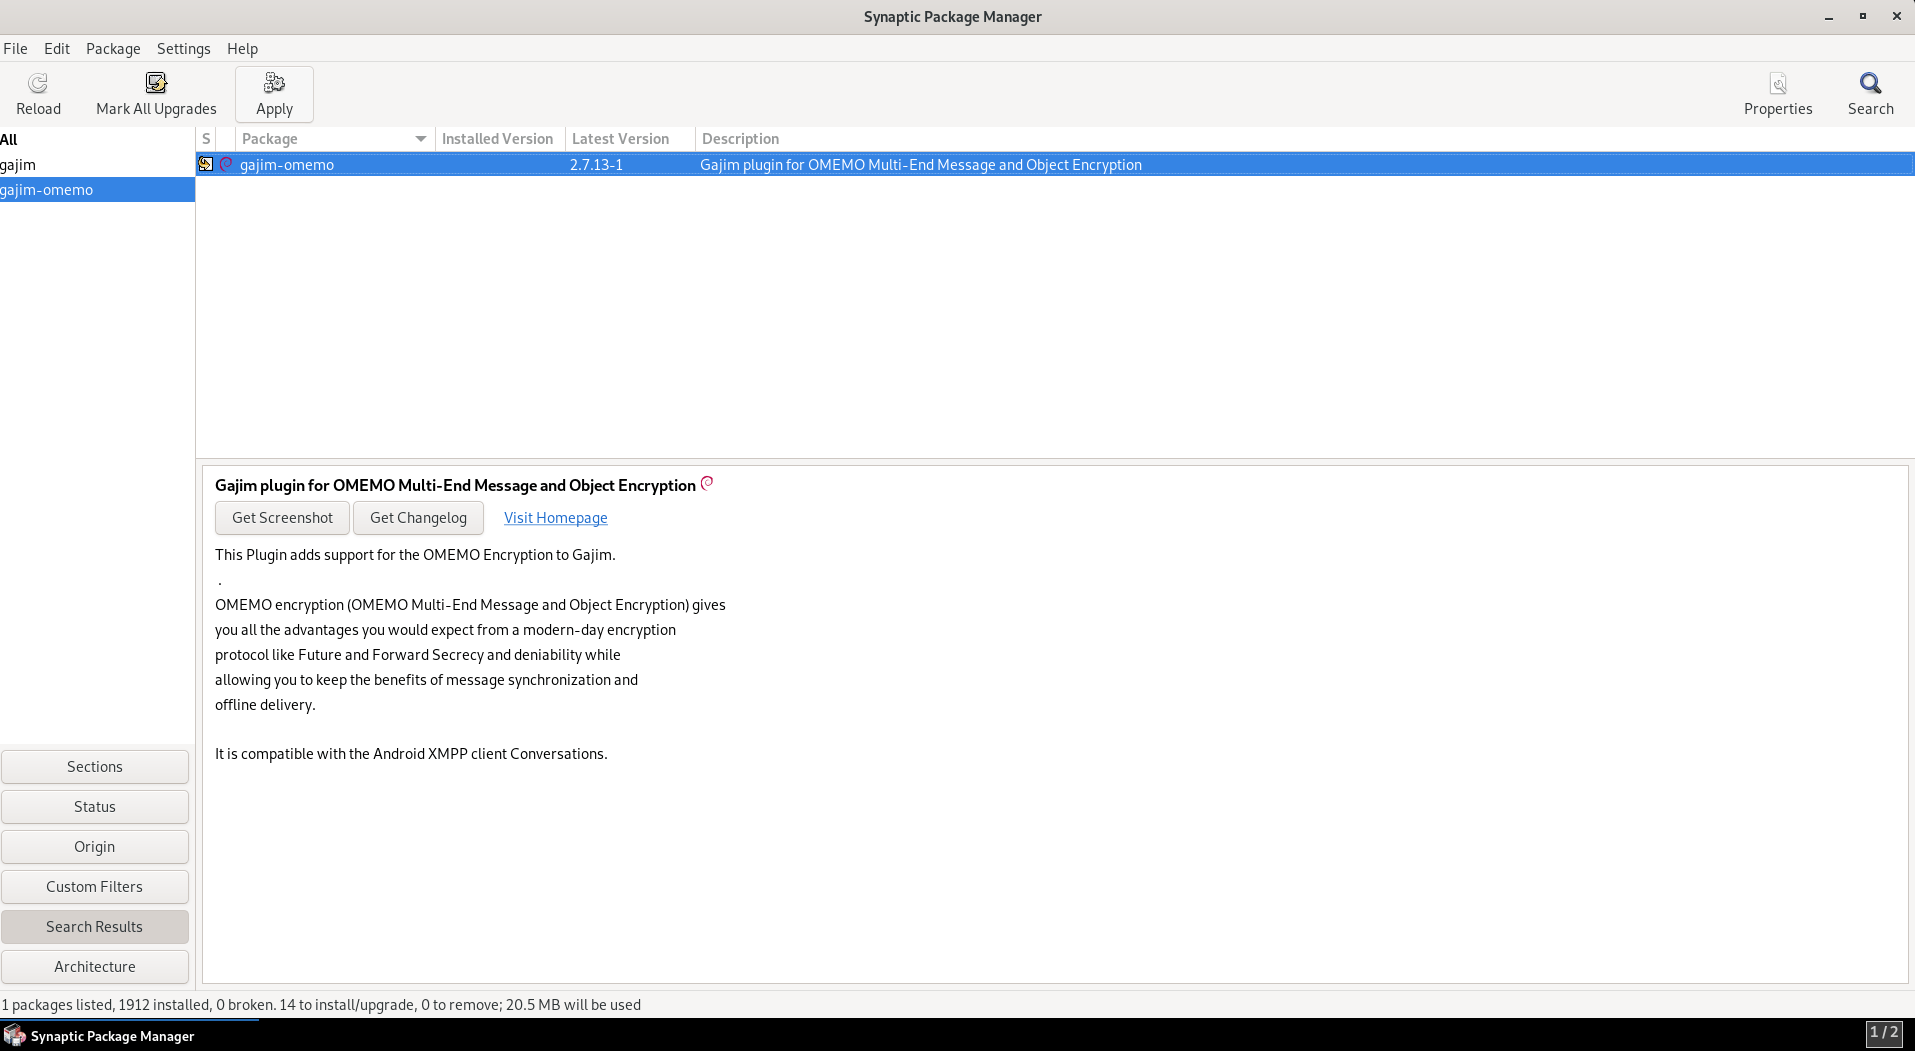Click the Get Changelog button
Screen dimensions: 1915x1051
[x=418, y=518]
